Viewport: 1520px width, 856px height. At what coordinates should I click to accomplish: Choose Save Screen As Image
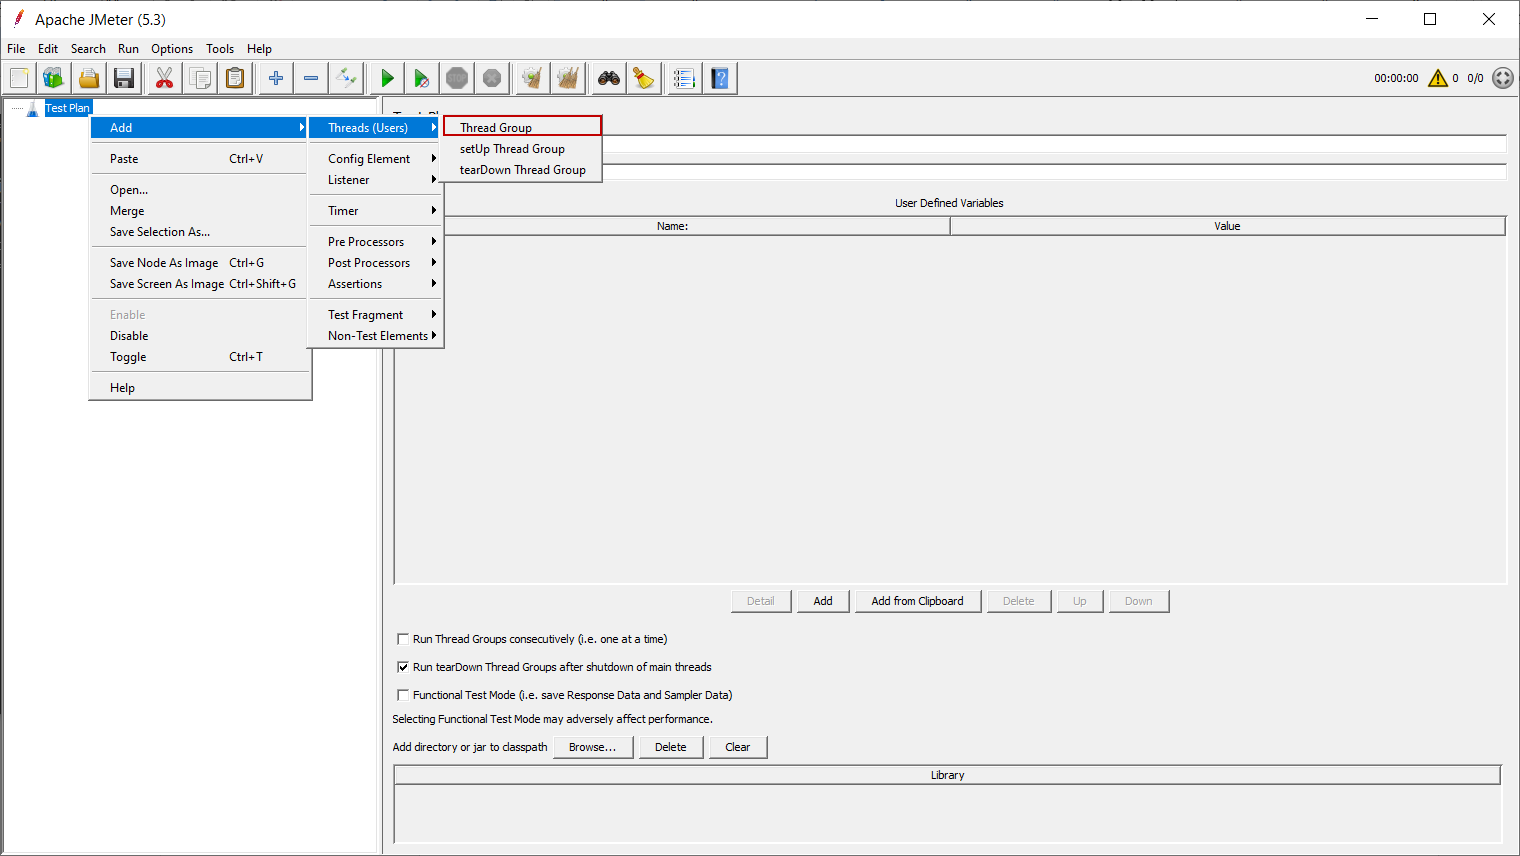[x=200, y=284]
